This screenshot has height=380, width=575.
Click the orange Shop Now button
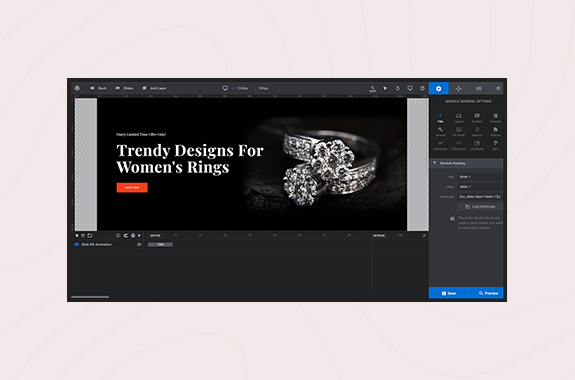[x=132, y=187]
